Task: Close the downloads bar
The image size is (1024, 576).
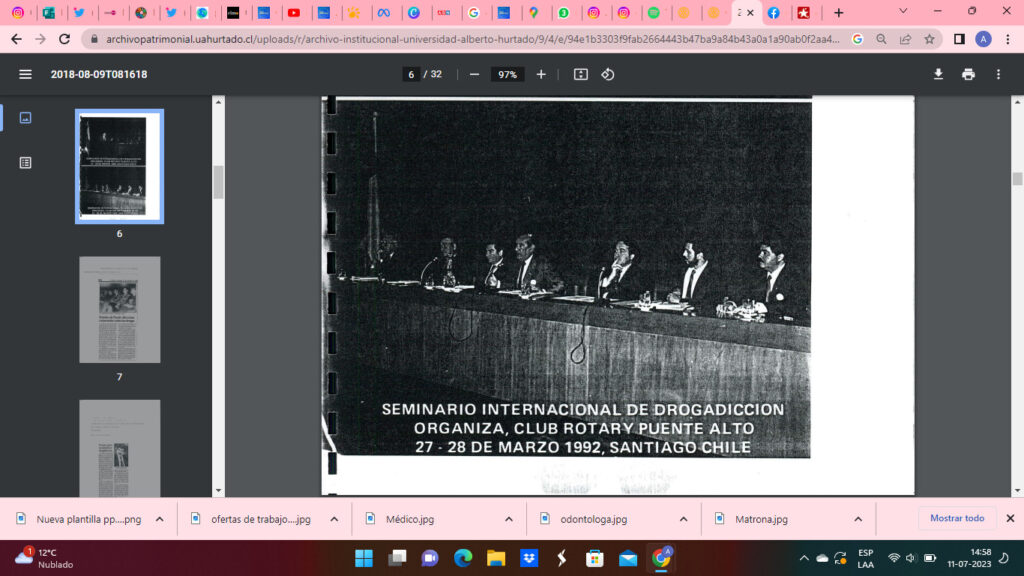Action: click(x=1010, y=518)
